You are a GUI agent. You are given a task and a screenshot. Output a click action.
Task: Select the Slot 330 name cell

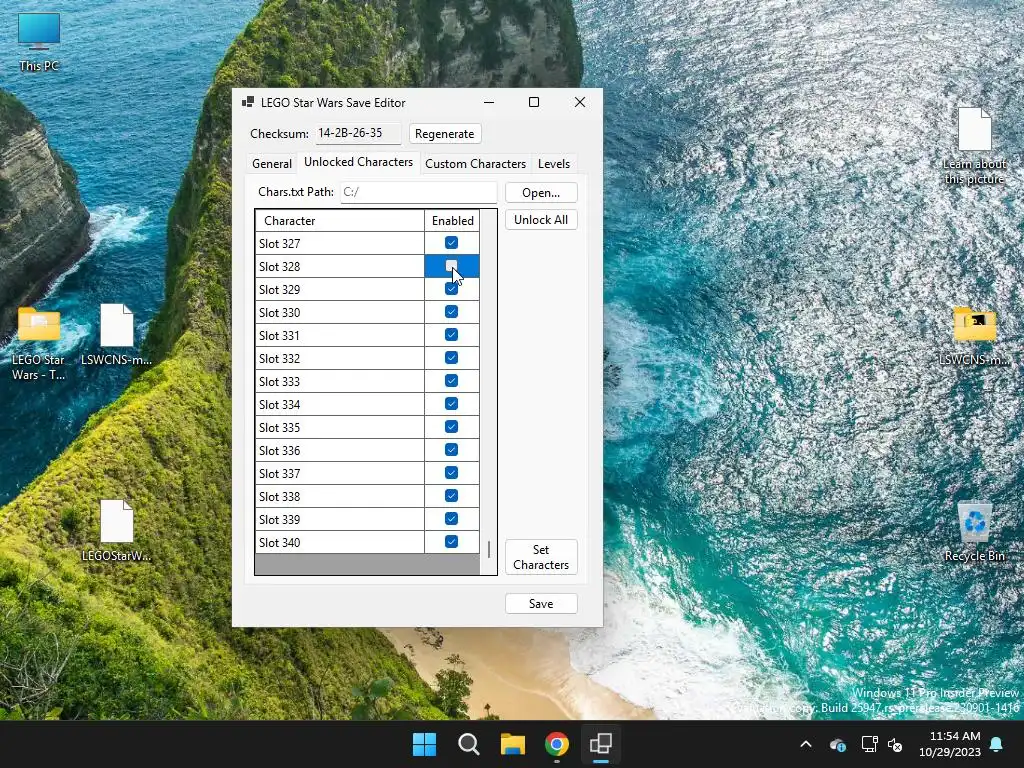340,312
